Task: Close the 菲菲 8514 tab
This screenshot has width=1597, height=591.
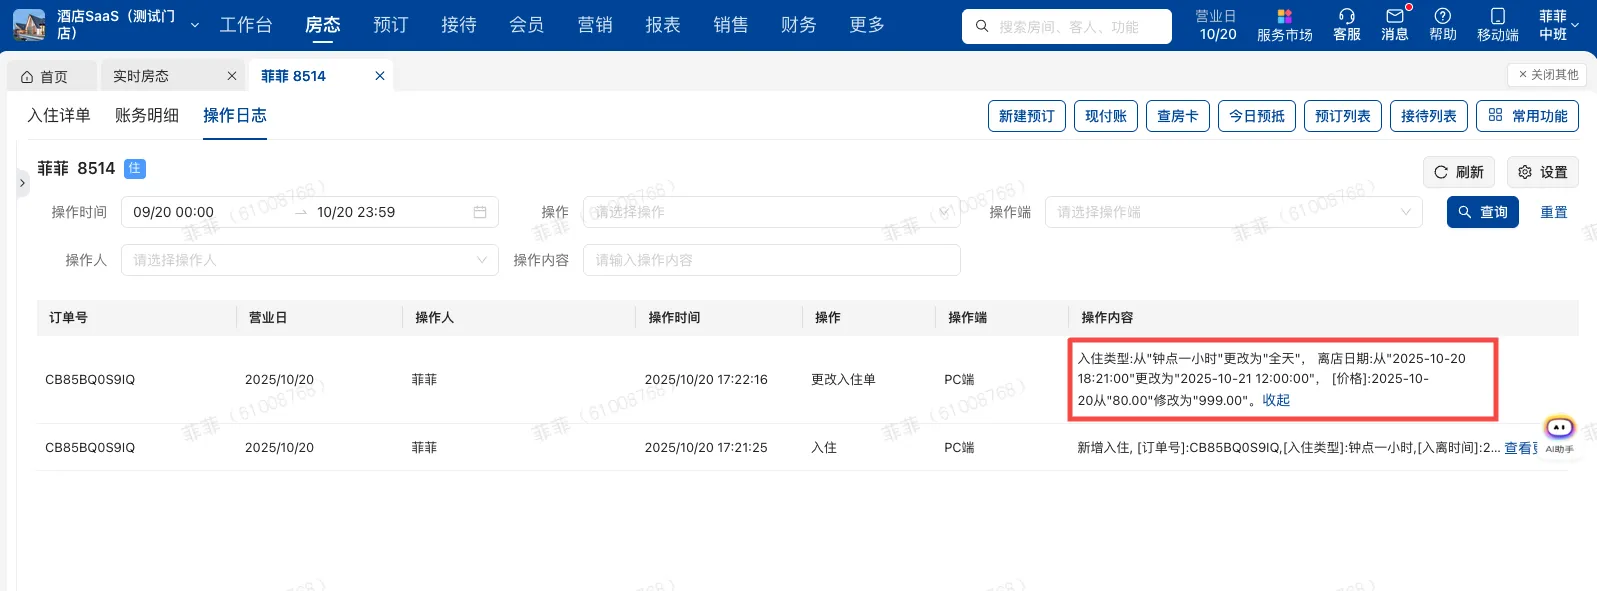Action: (x=380, y=76)
